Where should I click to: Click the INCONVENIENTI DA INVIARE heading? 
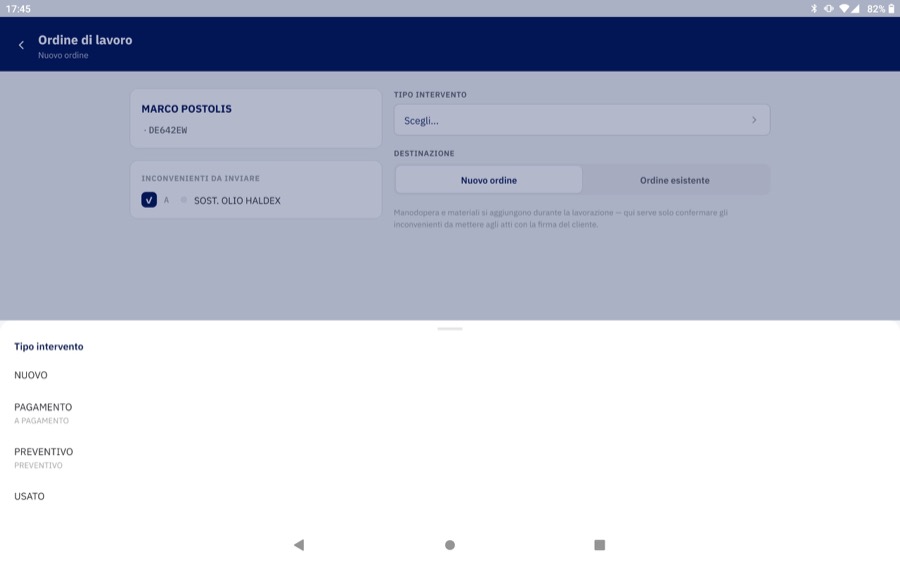(200, 179)
